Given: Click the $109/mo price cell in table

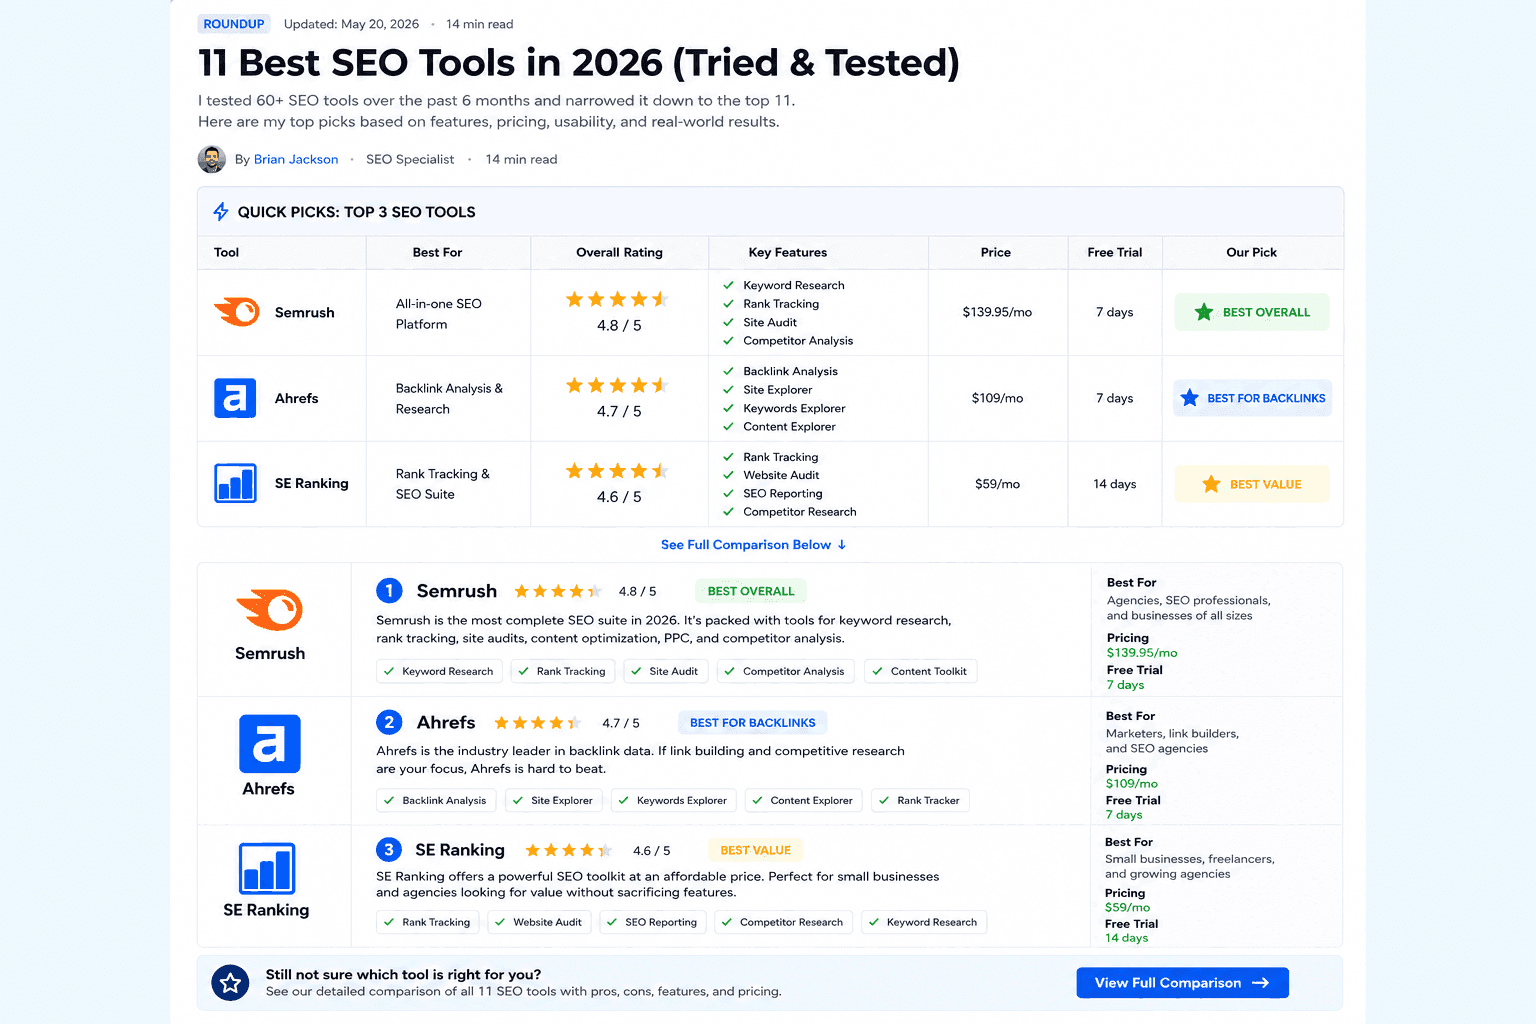Looking at the screenshot, I should pyautogui.click(x=997, y=398).
